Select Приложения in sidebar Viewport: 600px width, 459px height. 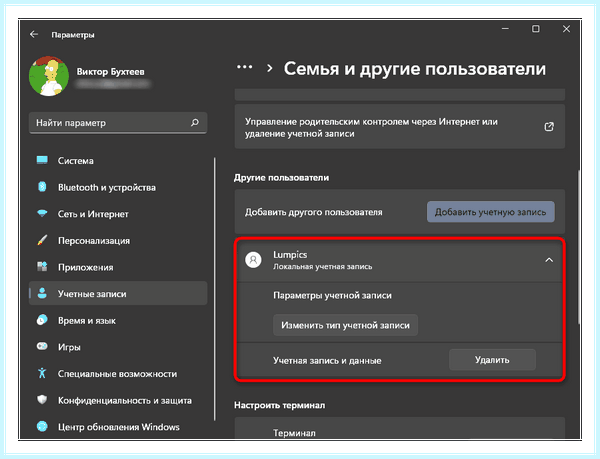tap(118, 267)
